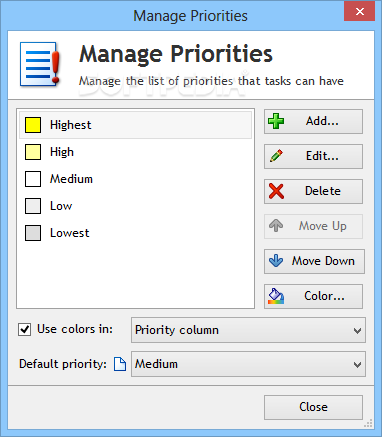
Task: Click the pencil Edit icon
Action: (276, 156)
